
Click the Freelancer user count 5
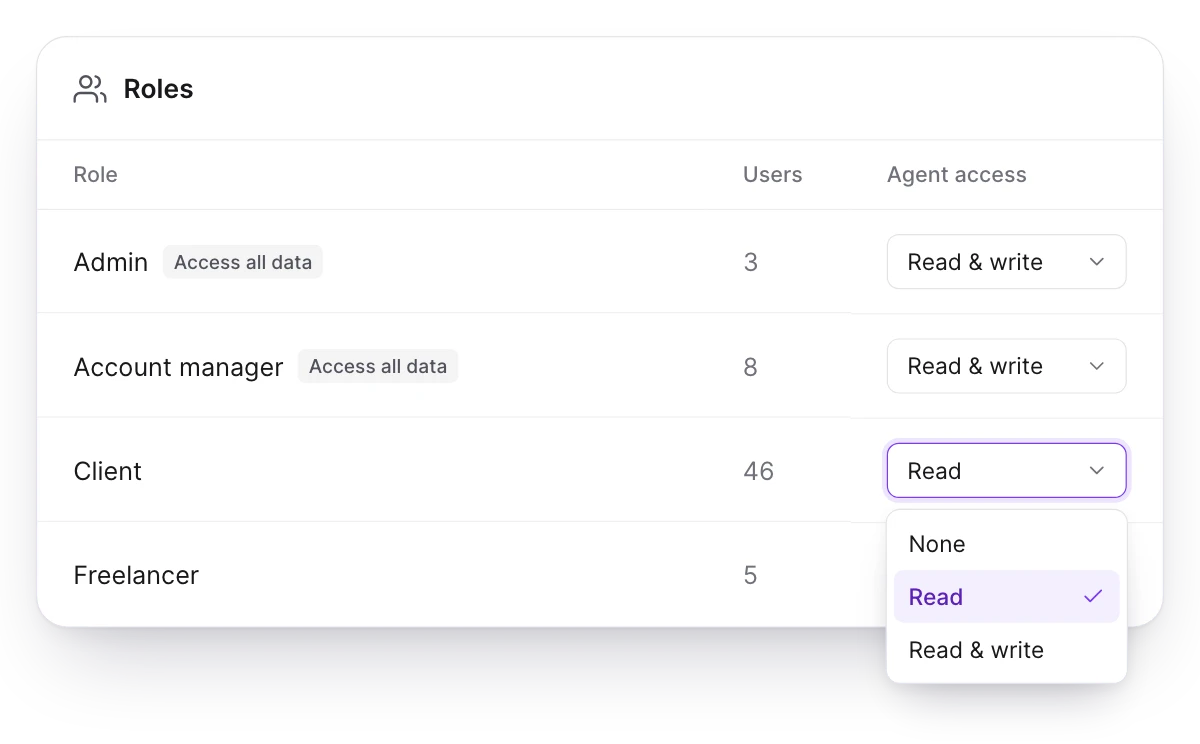click(751, 575)
